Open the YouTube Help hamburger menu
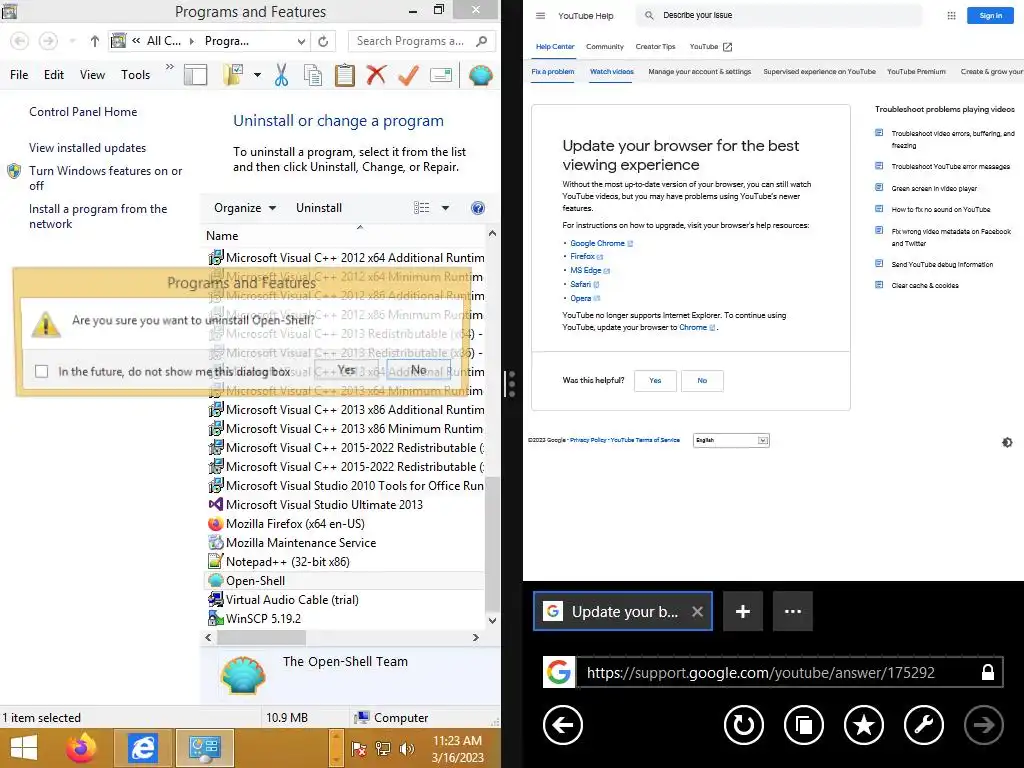The height and width of the screenshot is (768, 1024). 540,16
